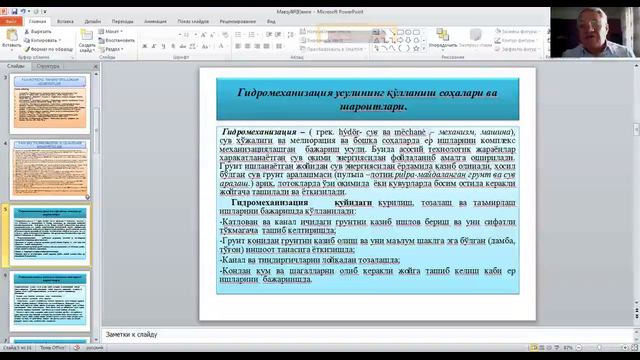Switch to Normal view status bar icon
The width and height of the screenshot is (640, 360).
point(534,348)
